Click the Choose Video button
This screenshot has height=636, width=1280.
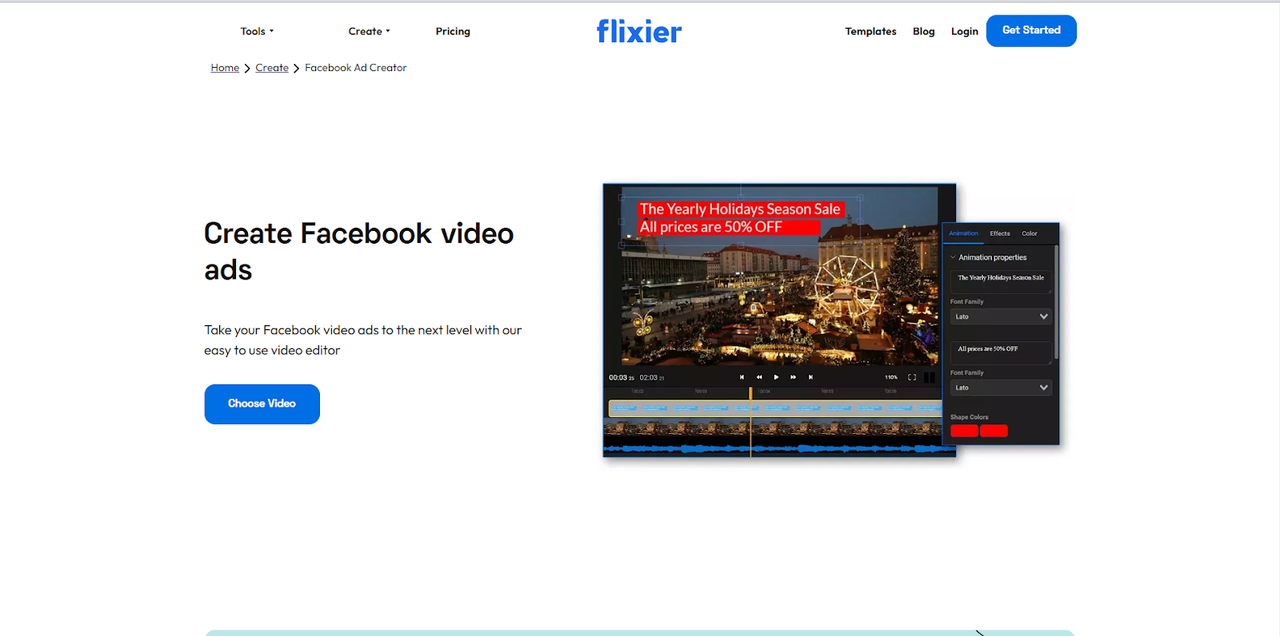click(x=262, y=404)
